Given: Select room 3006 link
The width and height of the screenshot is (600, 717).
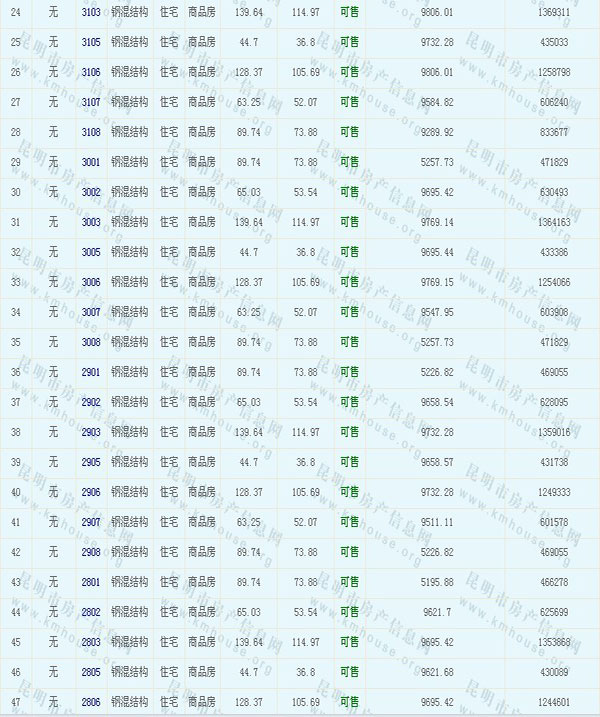Looking at the screenshot, I should [x=90, y=282].
